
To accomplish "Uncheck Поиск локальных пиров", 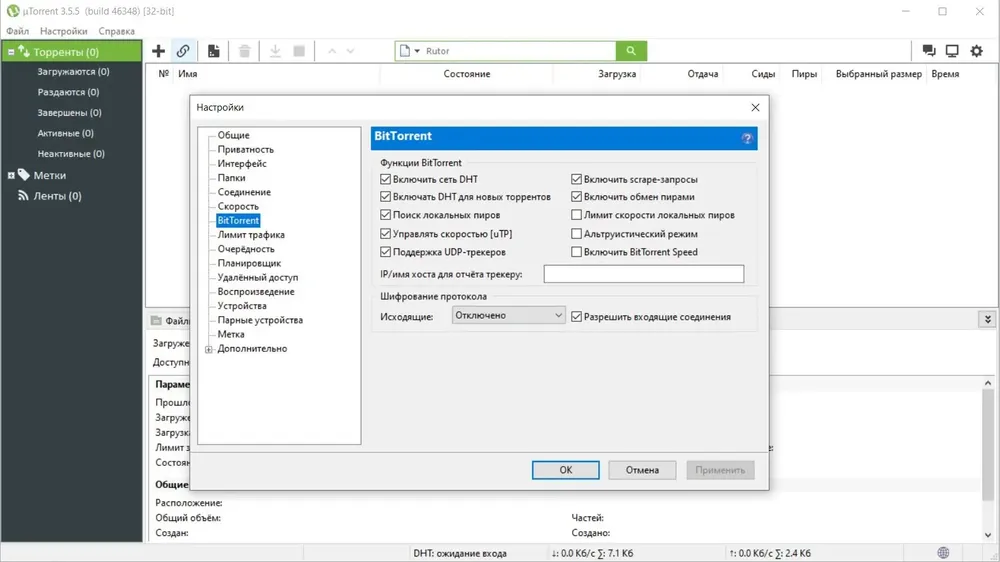I will (385, 215).
